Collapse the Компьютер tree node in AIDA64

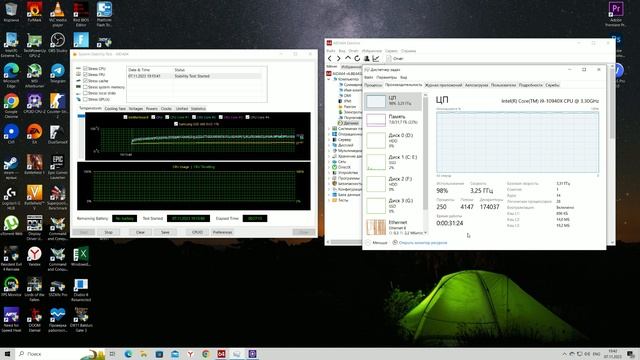tap(329, 79)
